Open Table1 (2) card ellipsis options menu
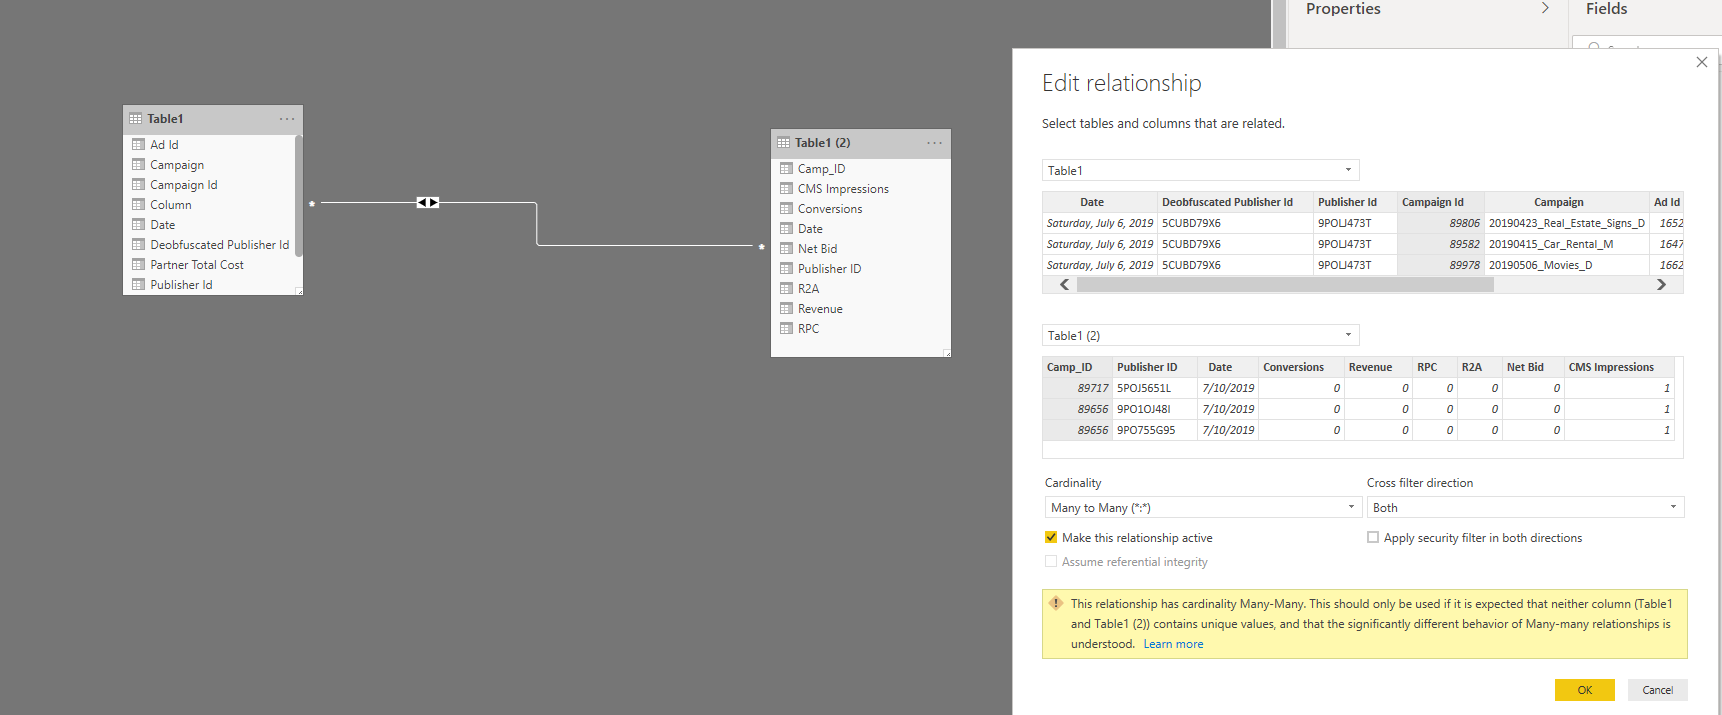This screenshot has width=1722, height=715. click(935, 143)
